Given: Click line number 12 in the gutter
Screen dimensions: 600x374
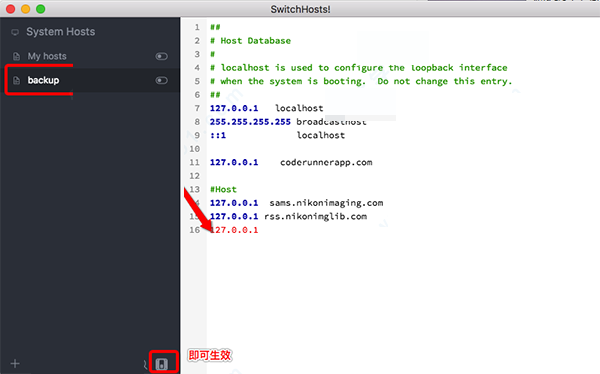Looking at the screenshot, I should [194, 176].
